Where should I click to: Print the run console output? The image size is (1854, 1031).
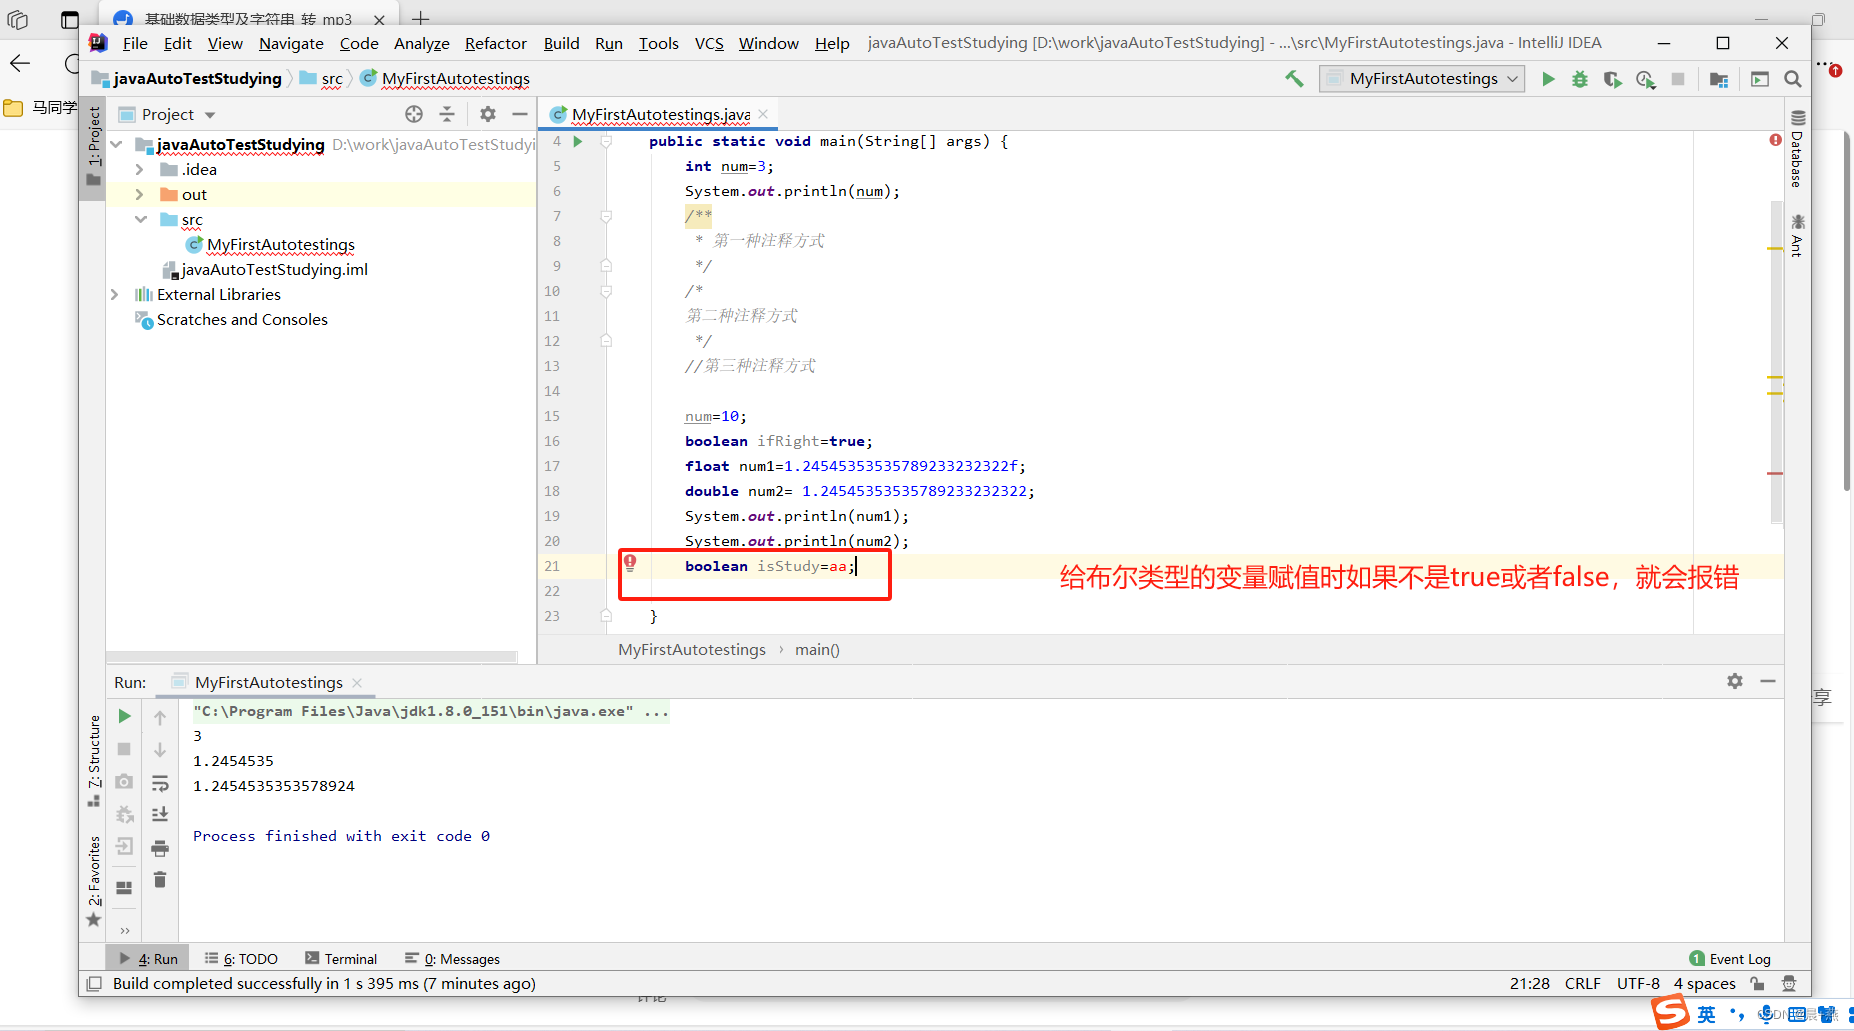[160, 848]
